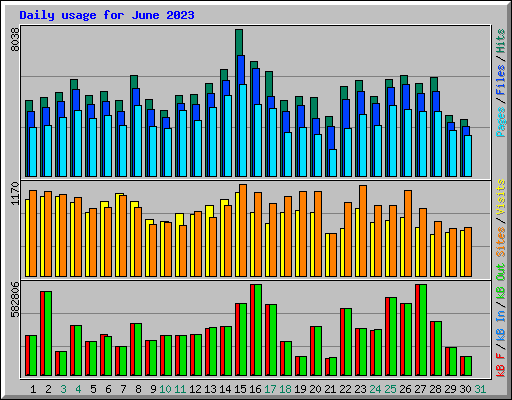This screenshot has width=512, height=400.
Task: Click the orange Sites bar for day 23
Action: point(363,231)
